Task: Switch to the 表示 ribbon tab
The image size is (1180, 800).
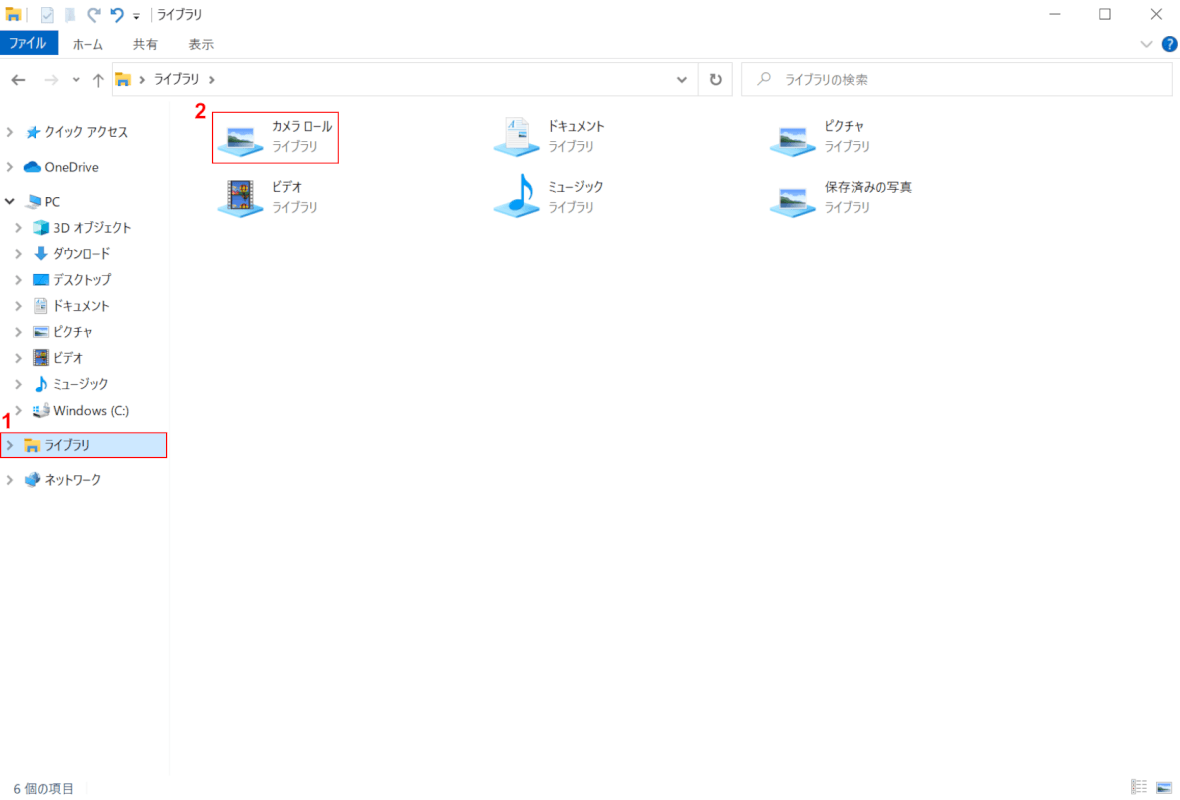Action: click(201, 44)
